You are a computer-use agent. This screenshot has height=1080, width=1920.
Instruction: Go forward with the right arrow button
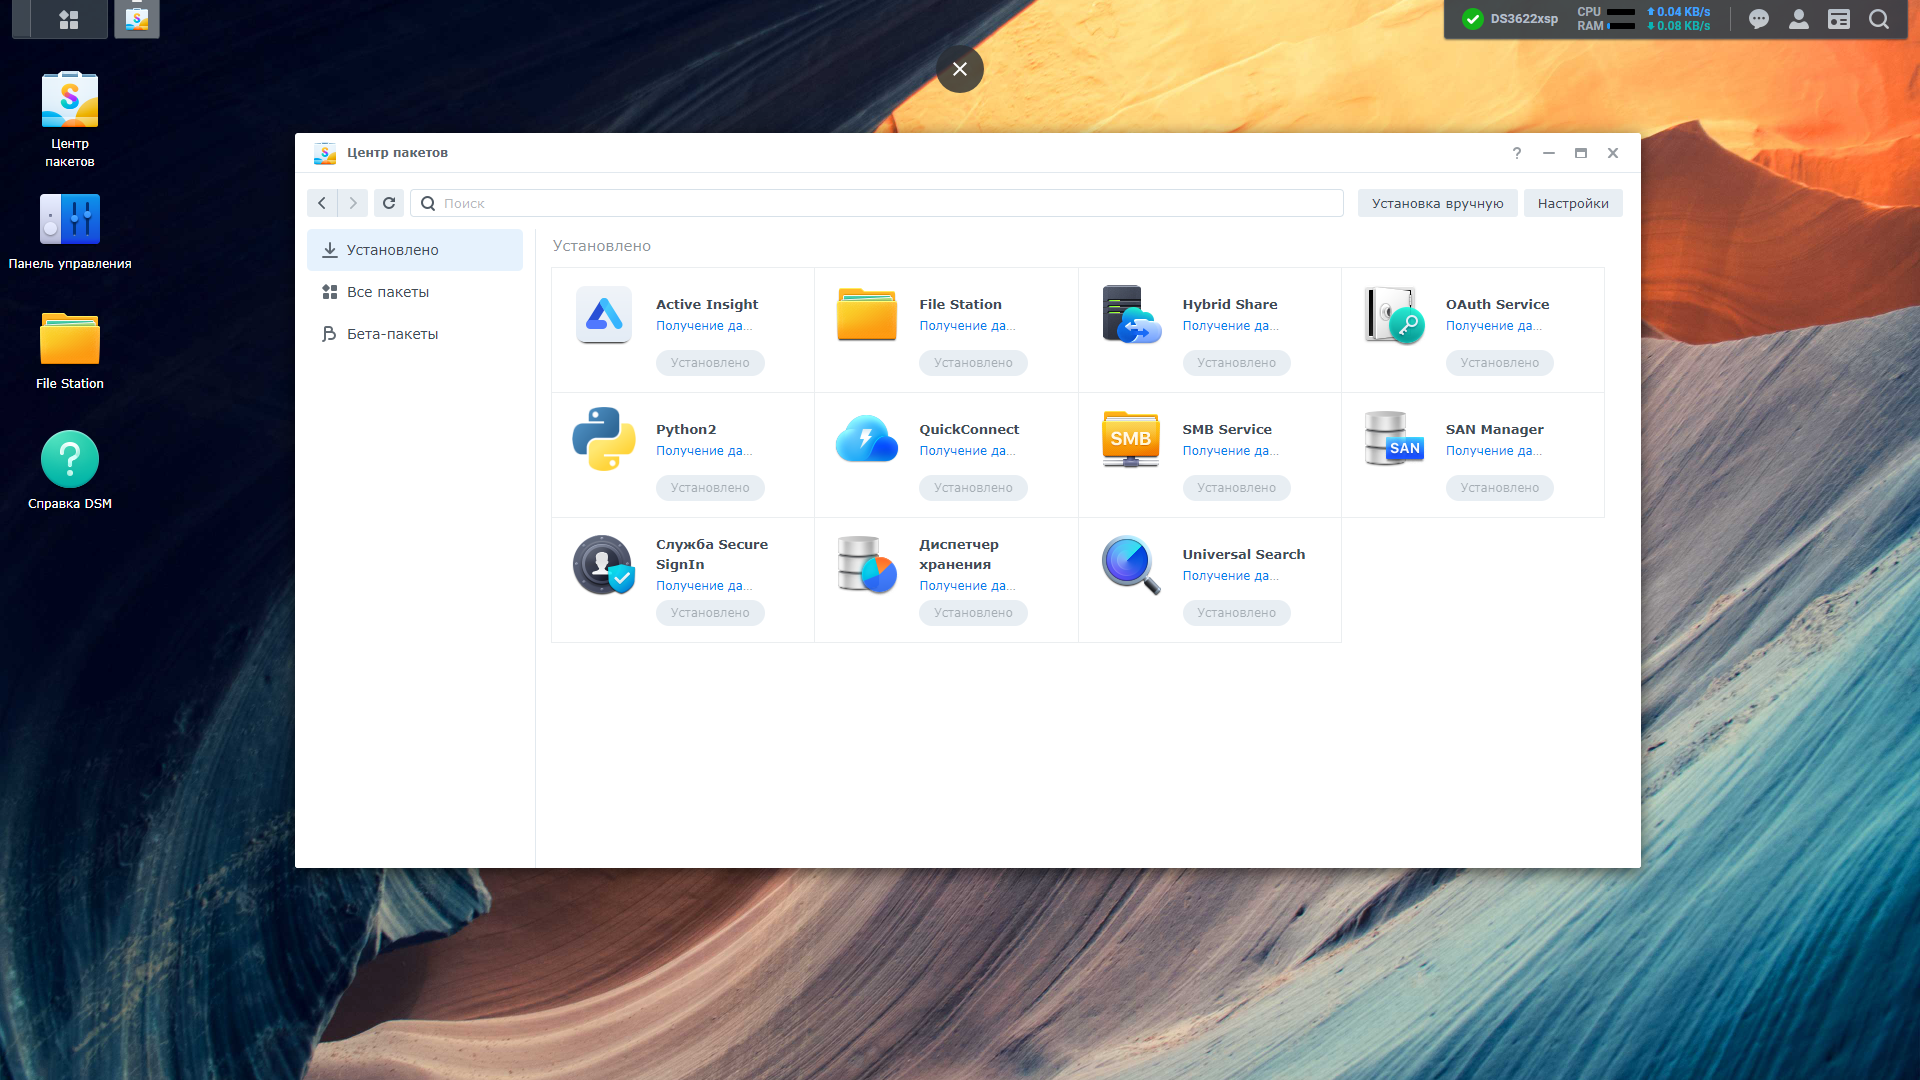click(353, 203)
